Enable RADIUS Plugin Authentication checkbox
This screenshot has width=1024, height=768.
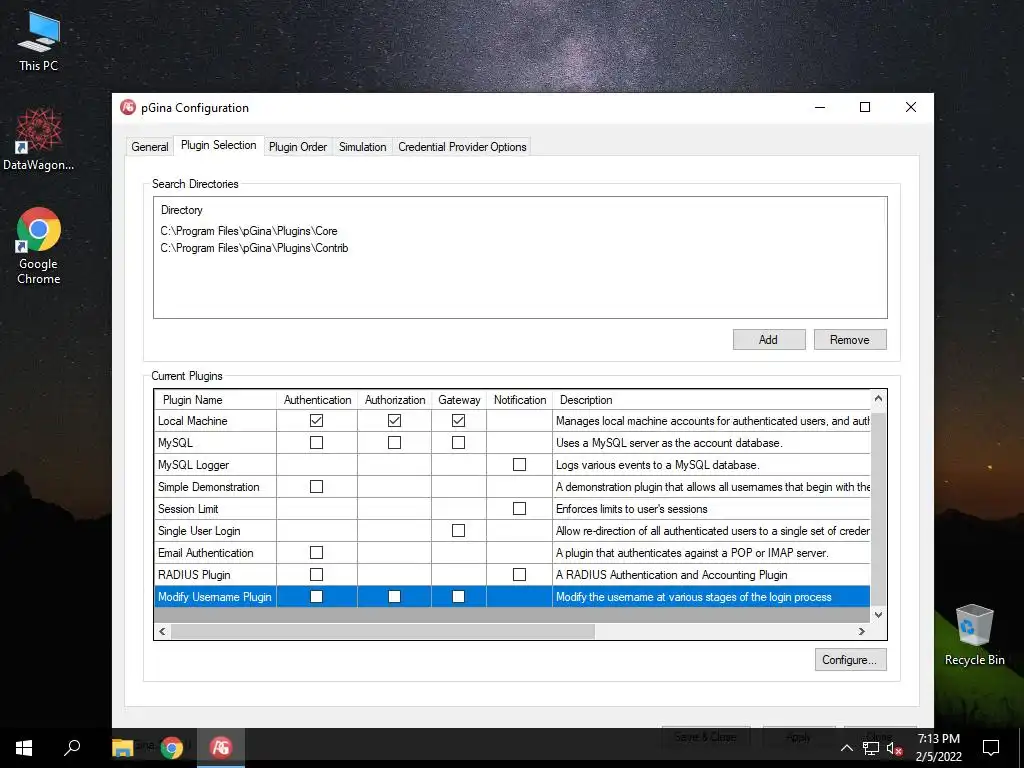tap(316, 574)
